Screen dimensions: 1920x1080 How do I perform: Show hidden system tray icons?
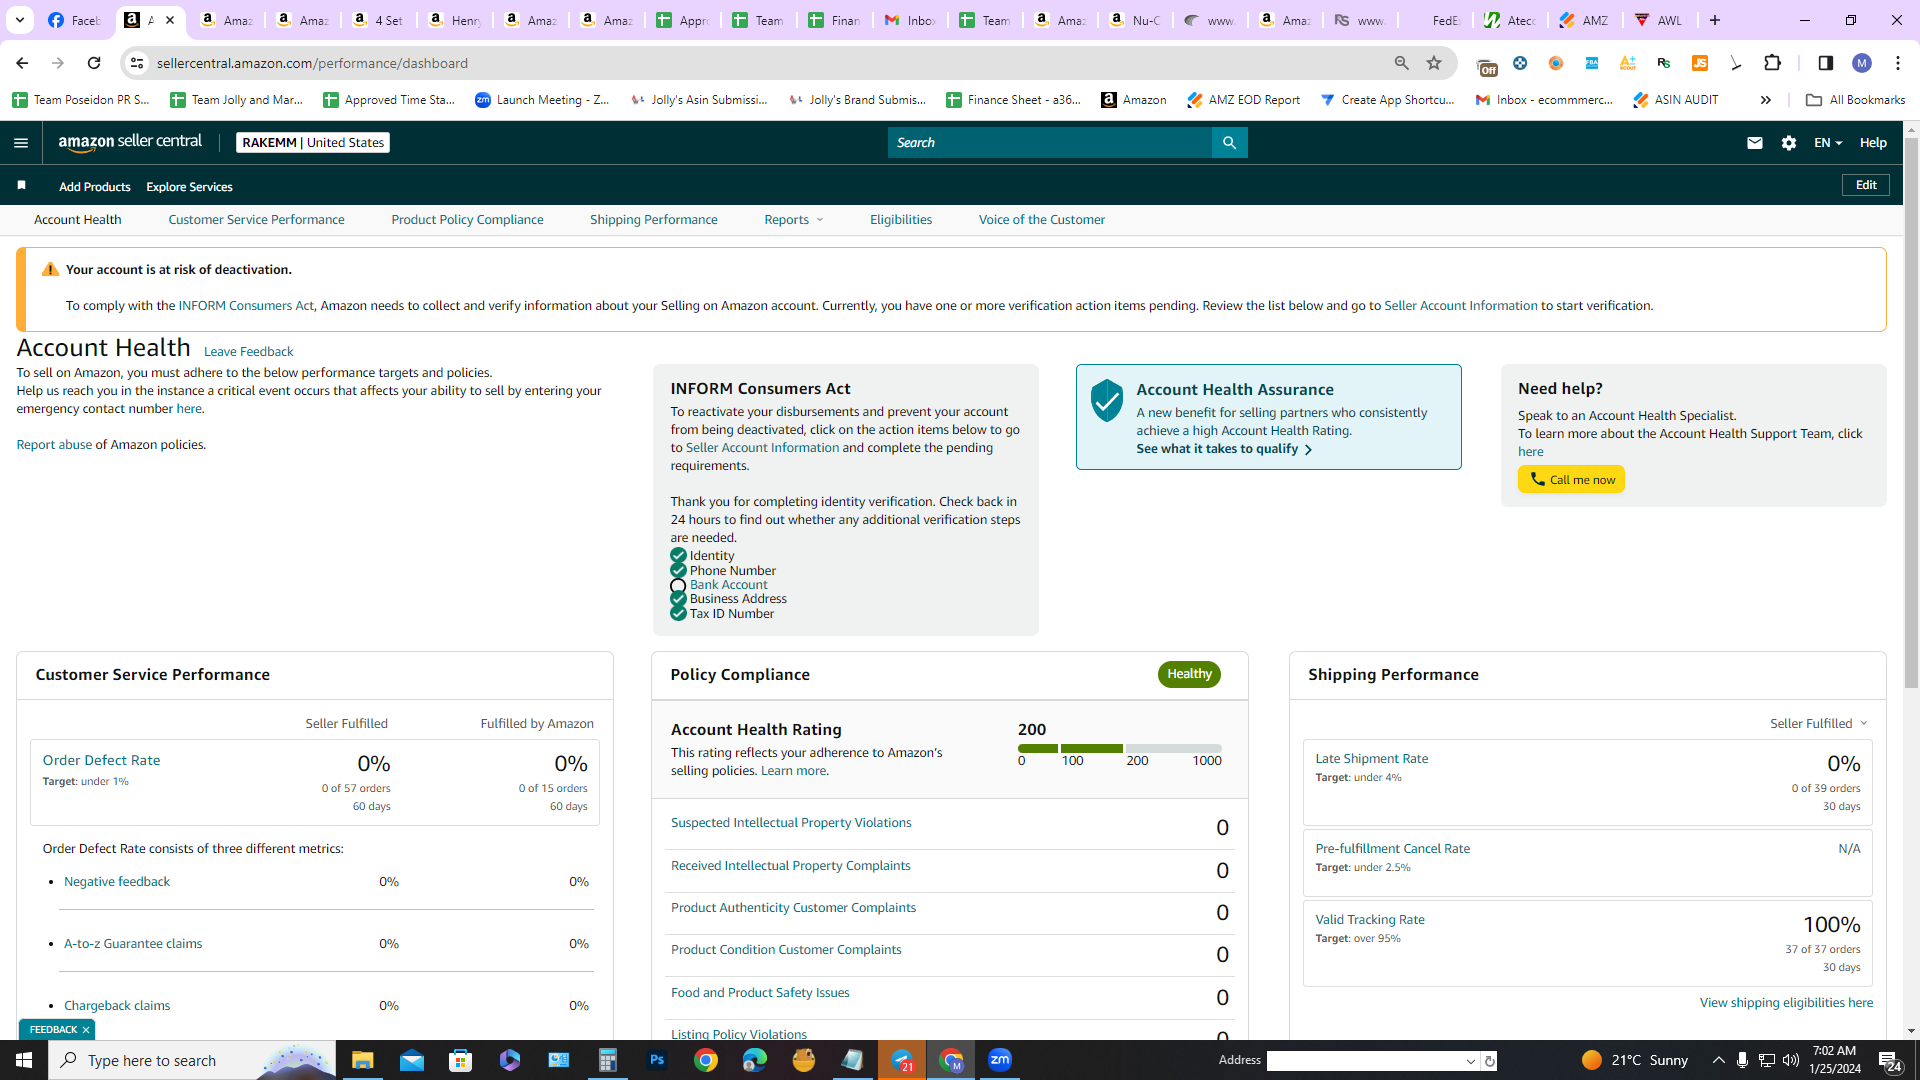pos(1718,1060)
